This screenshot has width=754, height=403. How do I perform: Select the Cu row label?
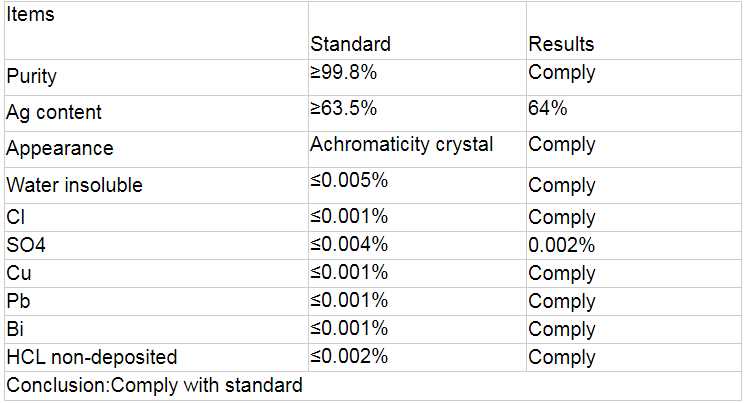[x=19, y=273]
